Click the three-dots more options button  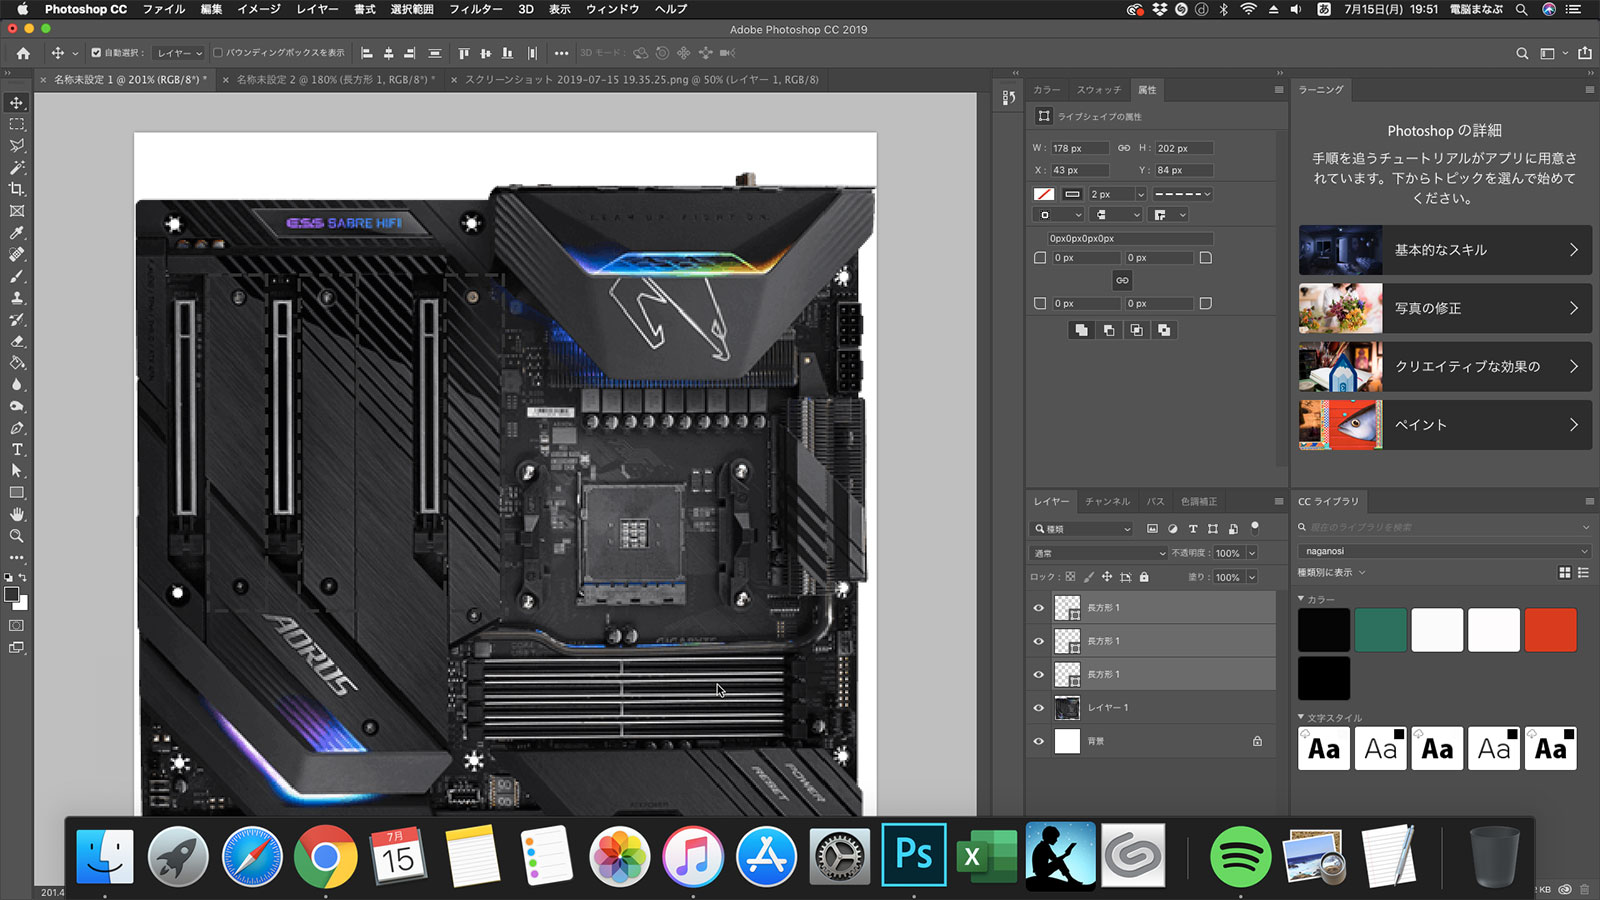click(x=561, y=53)
